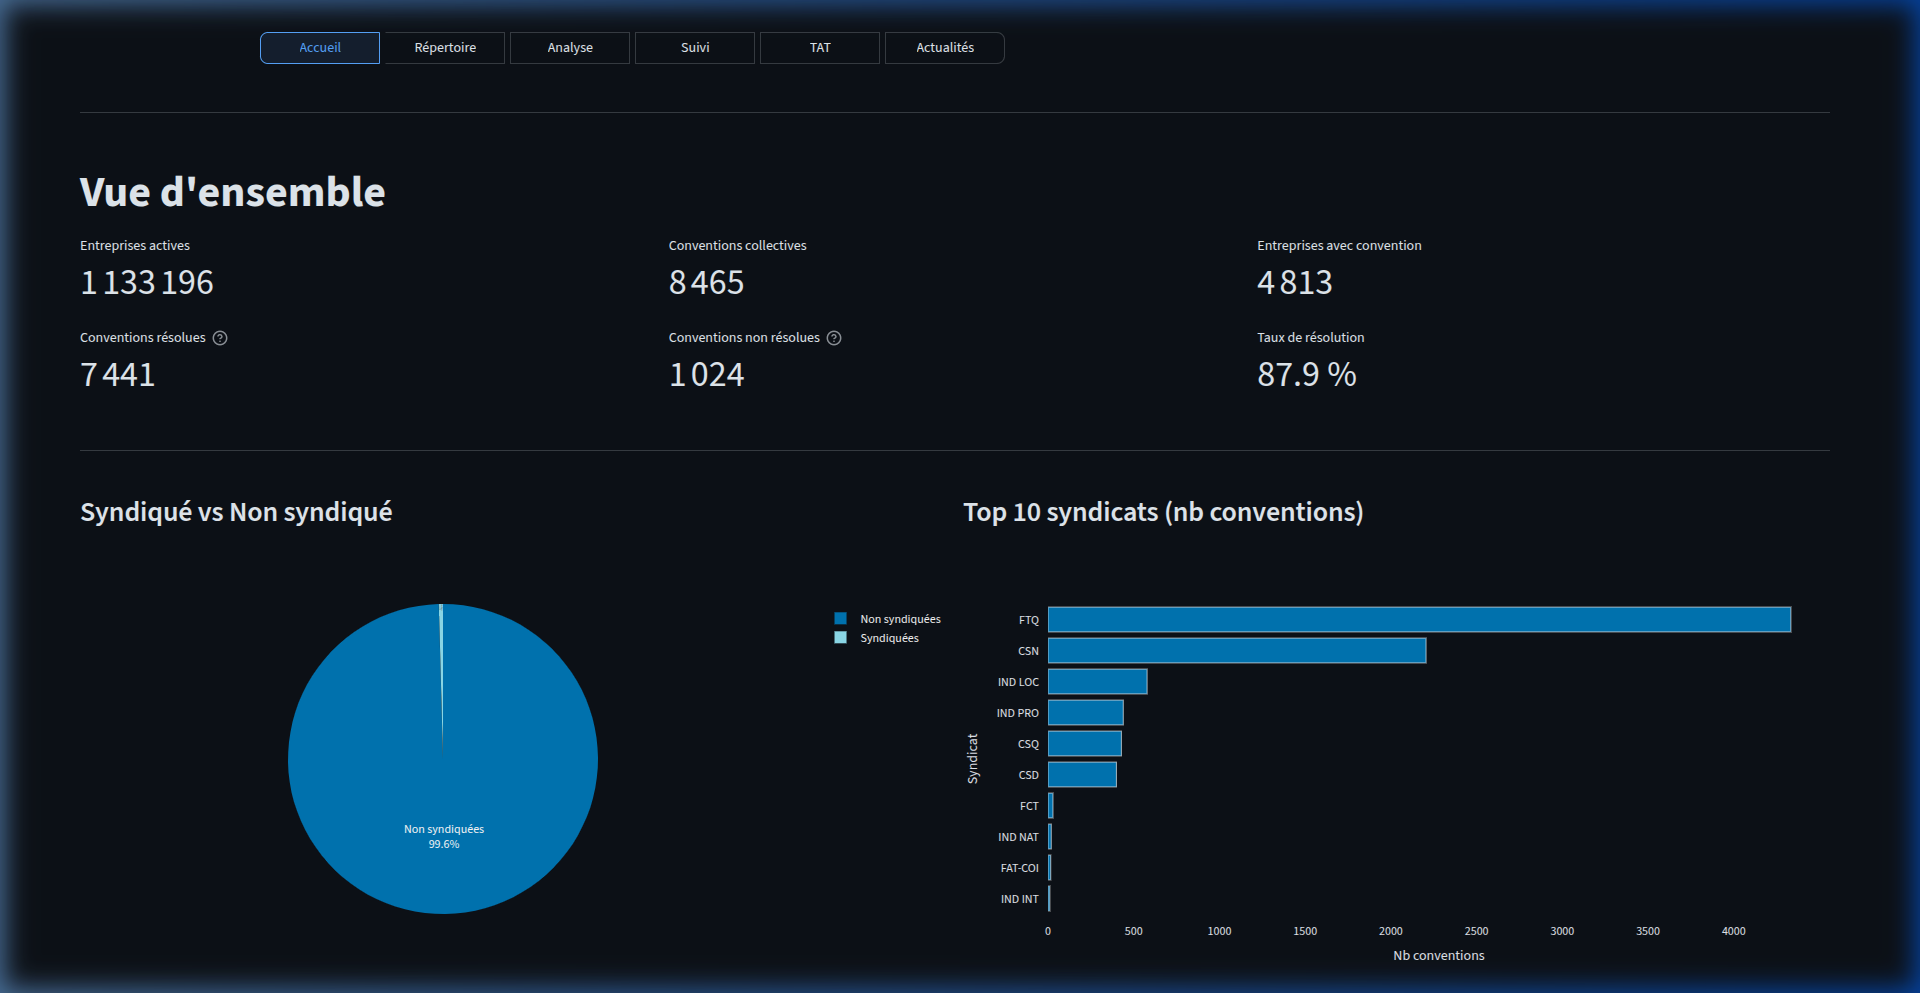
Task: Go to the Analyse tab
Action: 570,48
